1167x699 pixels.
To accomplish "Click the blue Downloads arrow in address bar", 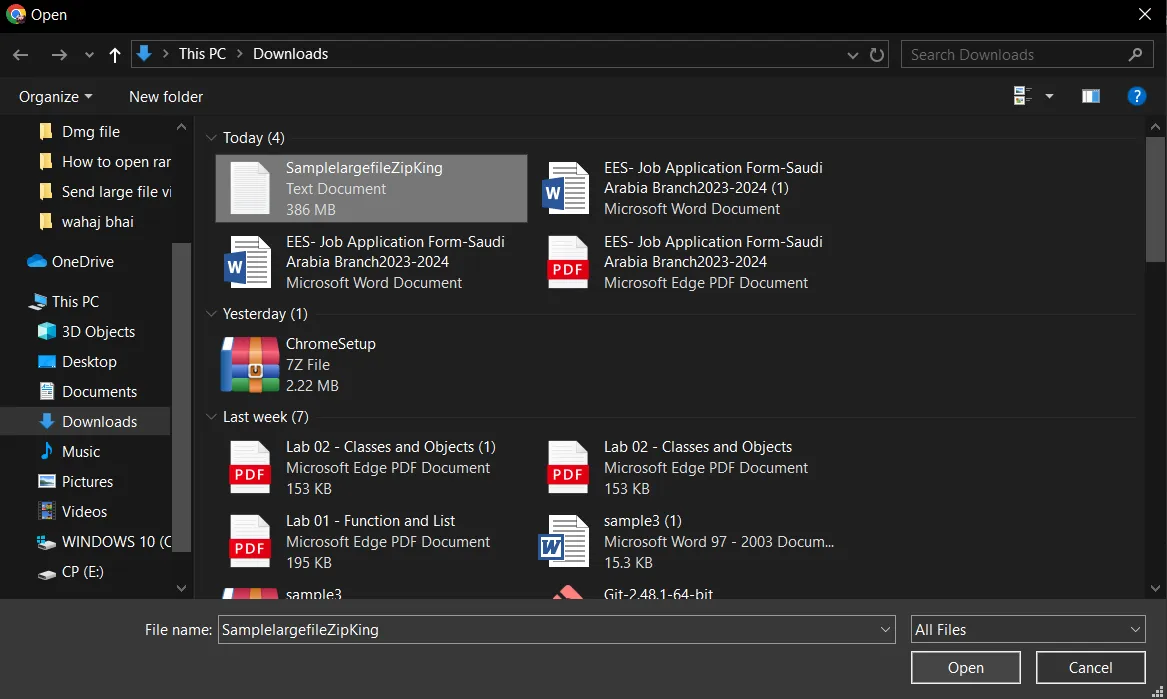I will pyautogui.click(x=144, y=54).
